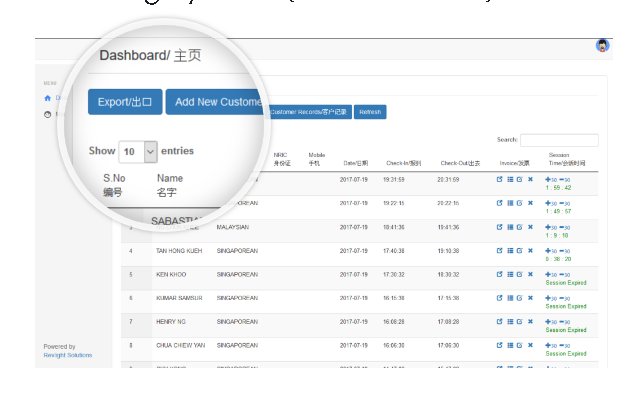Viewport: 630px width, 414px height.
Task: Delete the KEN KHOO record with X icon
Action: point(530,275)
